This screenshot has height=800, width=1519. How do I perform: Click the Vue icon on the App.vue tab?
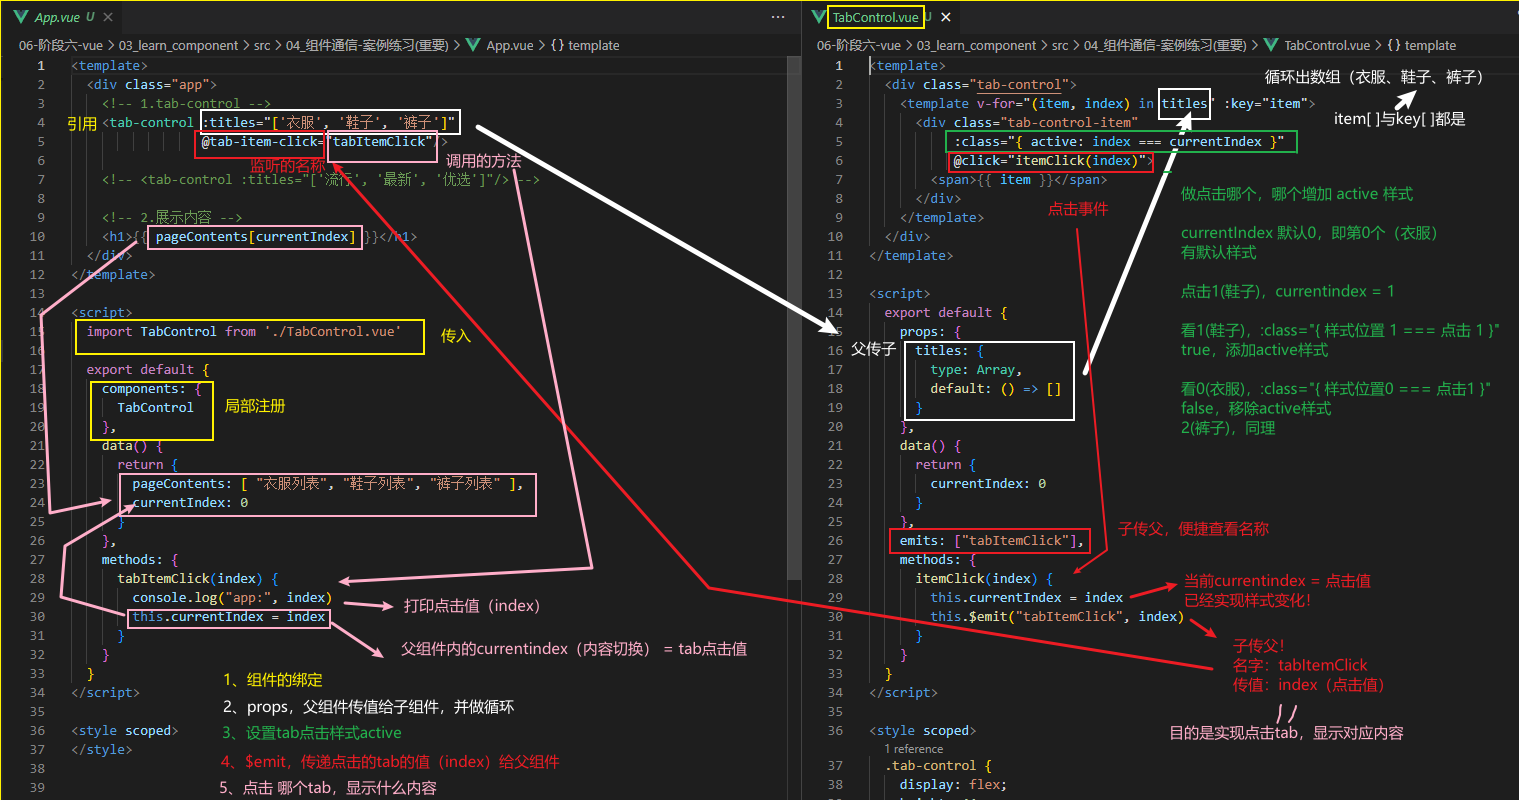(x=21, y=17)
